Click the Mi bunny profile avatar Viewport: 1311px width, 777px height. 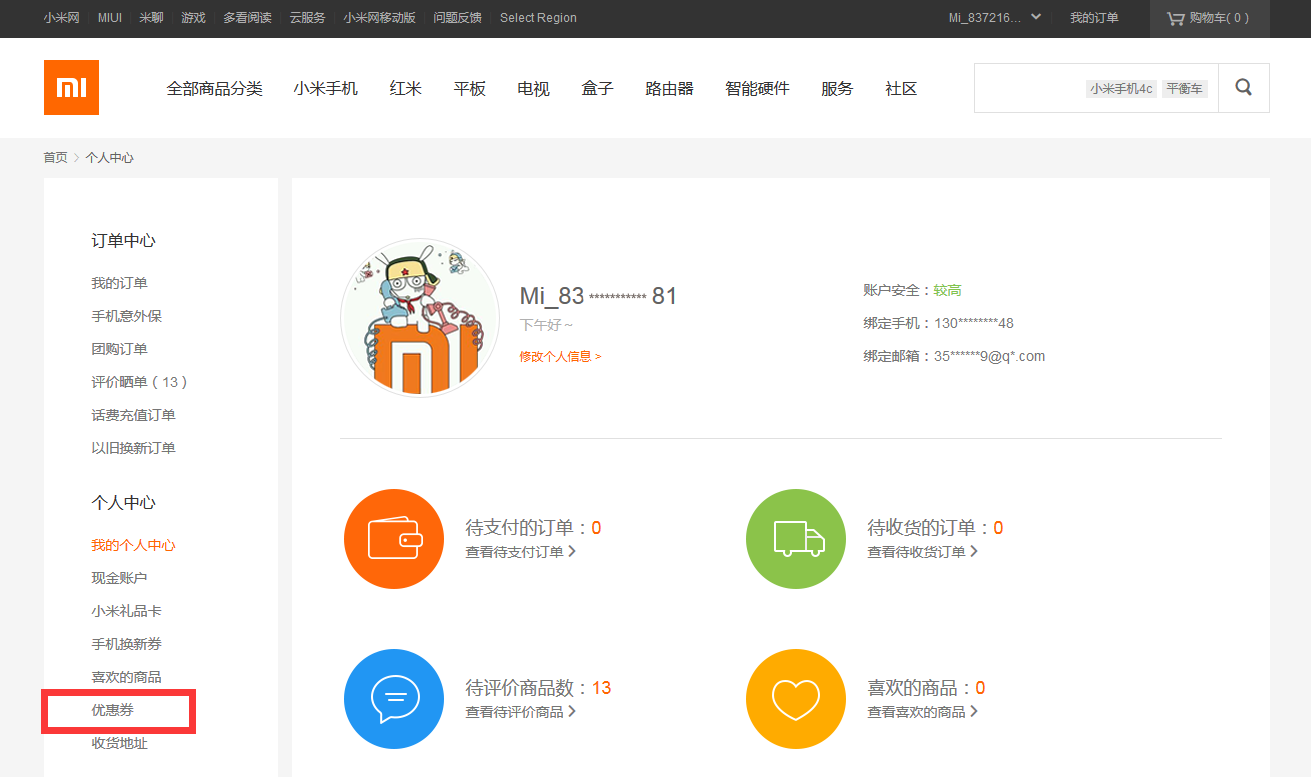tap(420, 318)
